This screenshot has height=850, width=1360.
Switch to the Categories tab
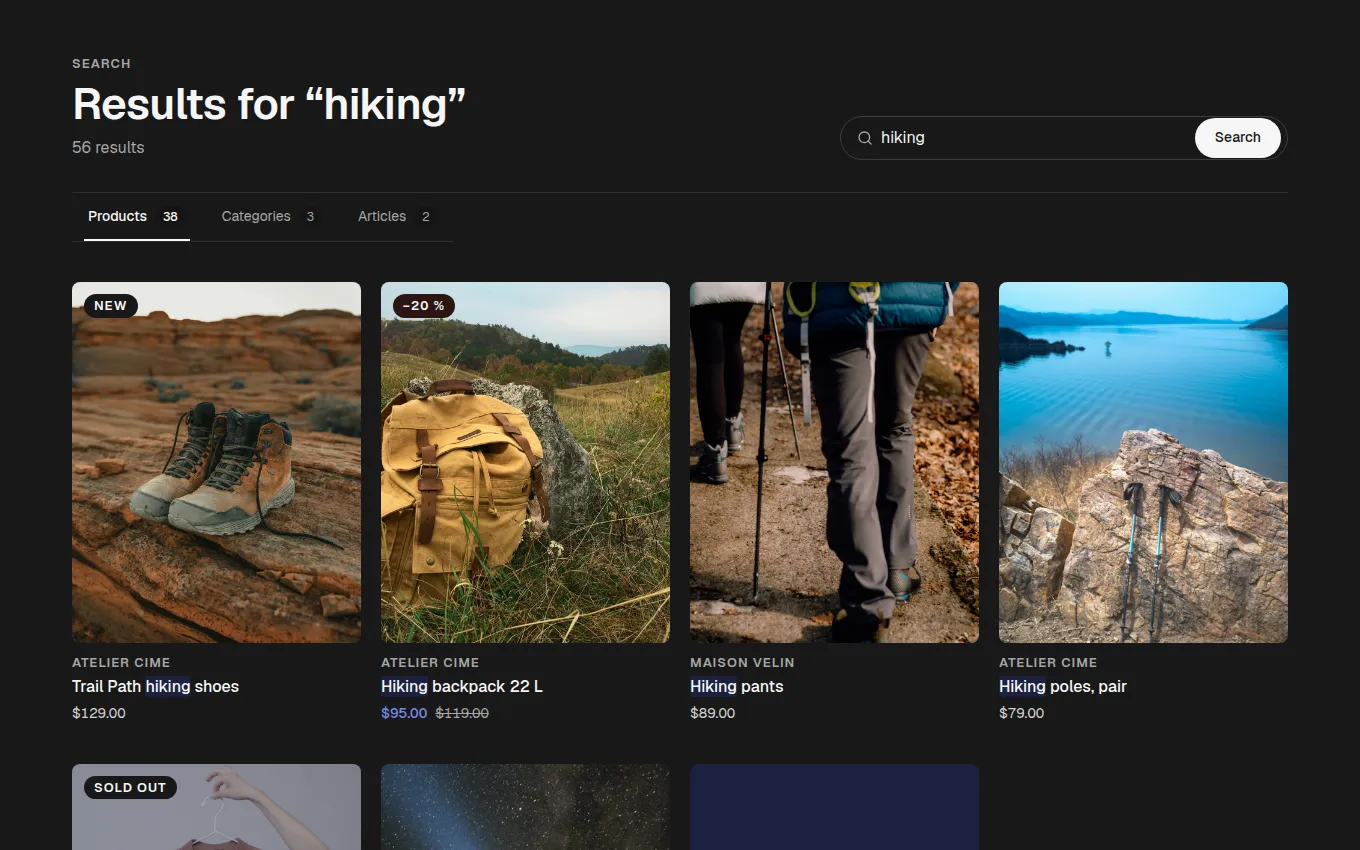tap(268, 216)
